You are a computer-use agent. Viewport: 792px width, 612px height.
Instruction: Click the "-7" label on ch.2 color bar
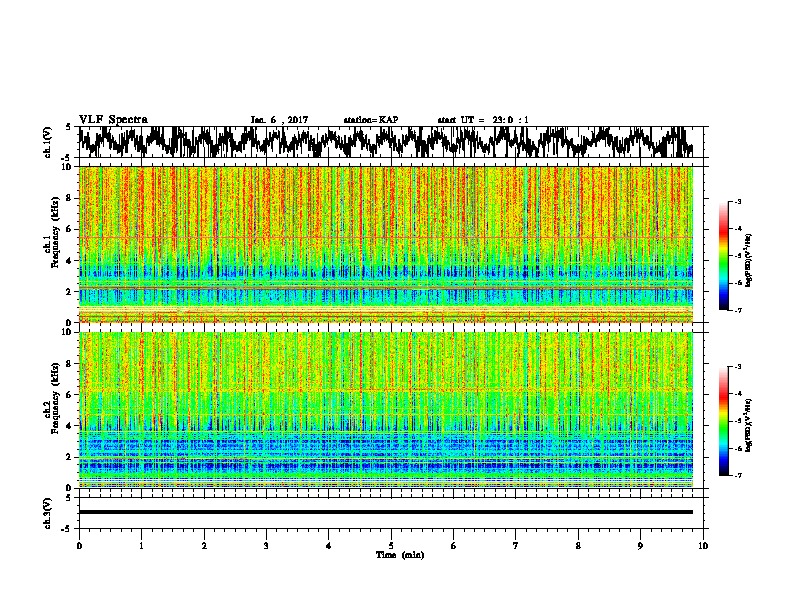coord(738,476)
